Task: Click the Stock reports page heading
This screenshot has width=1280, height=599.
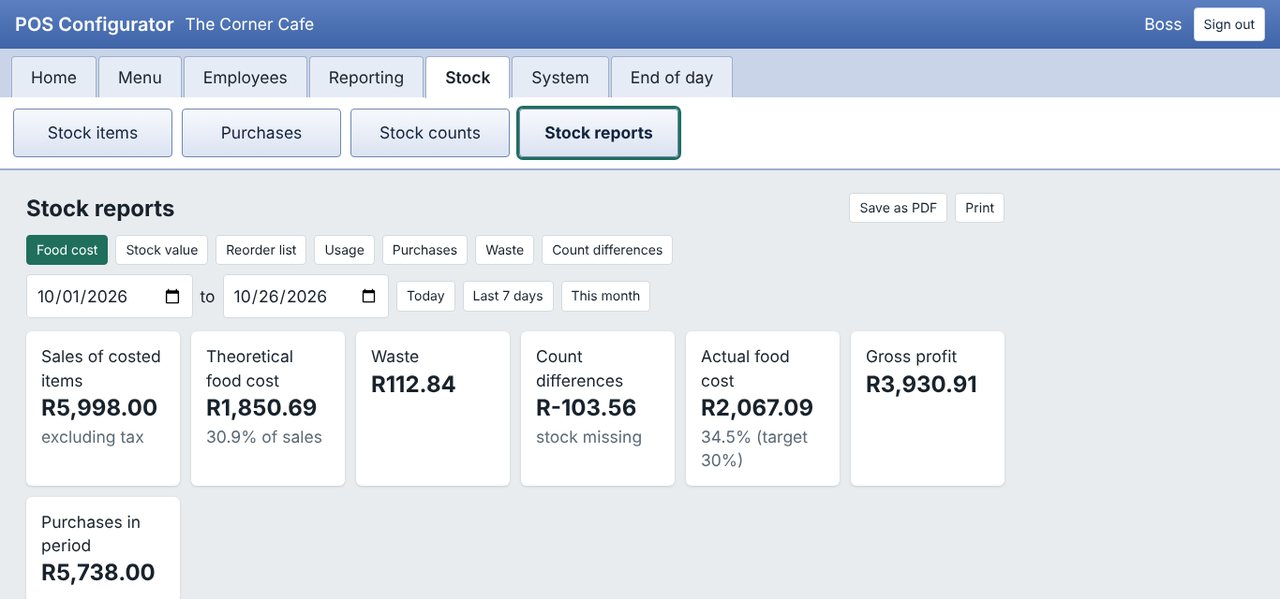Action: click(x=100, y=208)
